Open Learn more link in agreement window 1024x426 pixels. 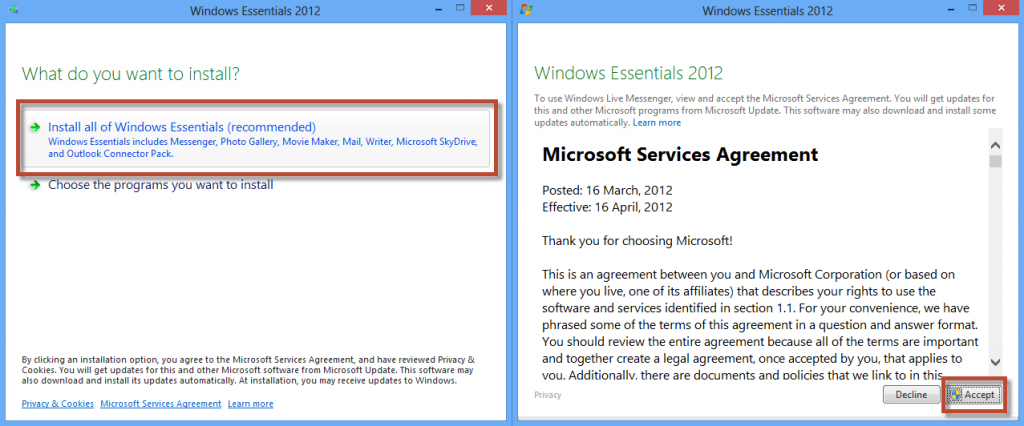pos(656,122)
